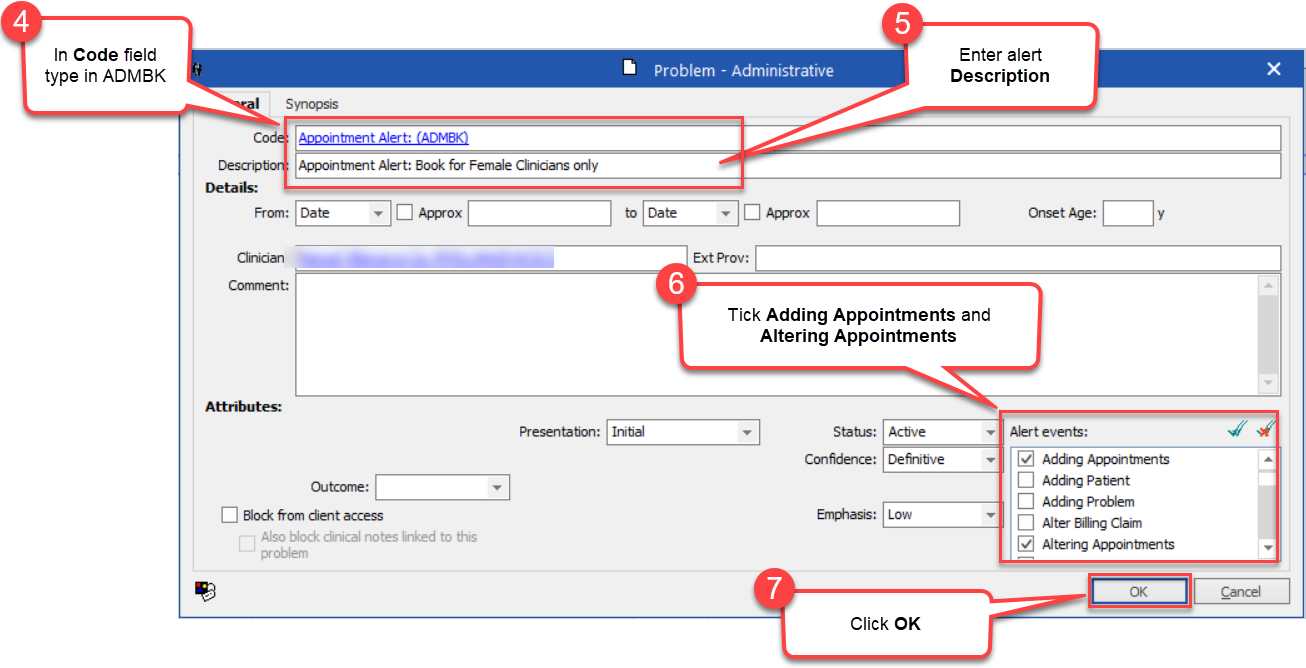Expand the Status dropdown showing Active
Image resolution: width=1306 pixels, height=668 pixels.
(988, 431)
